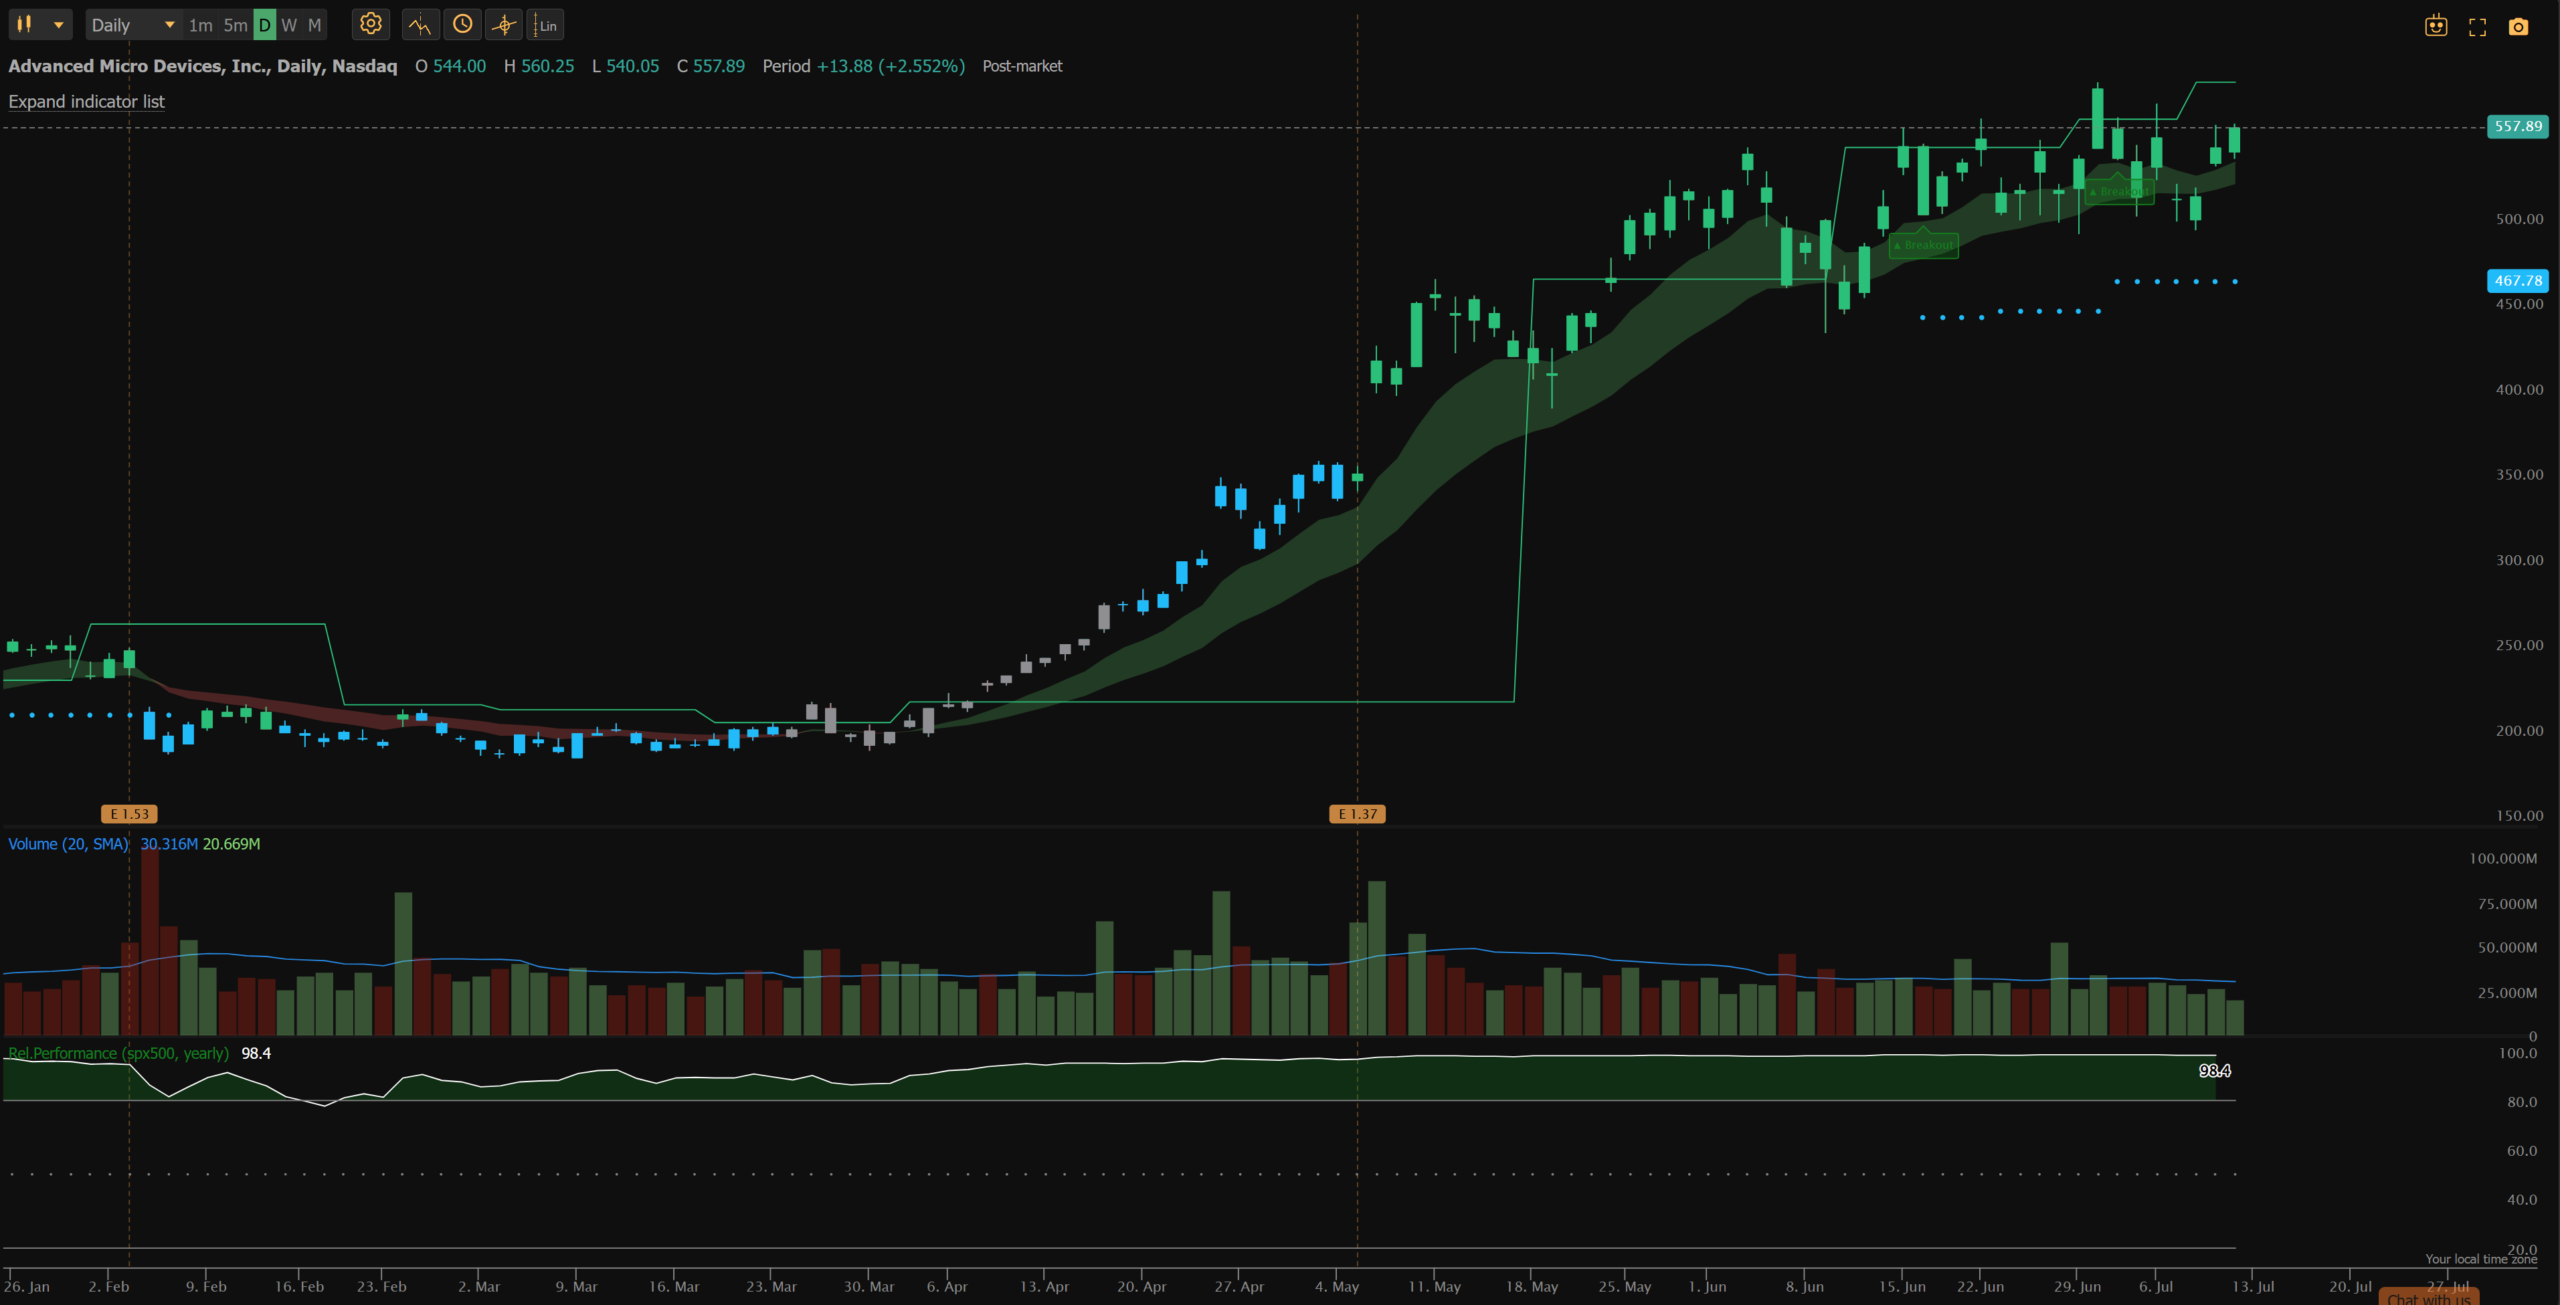Click the H 560.25 high value
This screenshot has height=1305, width=2560.
click(x=539, y=66)
